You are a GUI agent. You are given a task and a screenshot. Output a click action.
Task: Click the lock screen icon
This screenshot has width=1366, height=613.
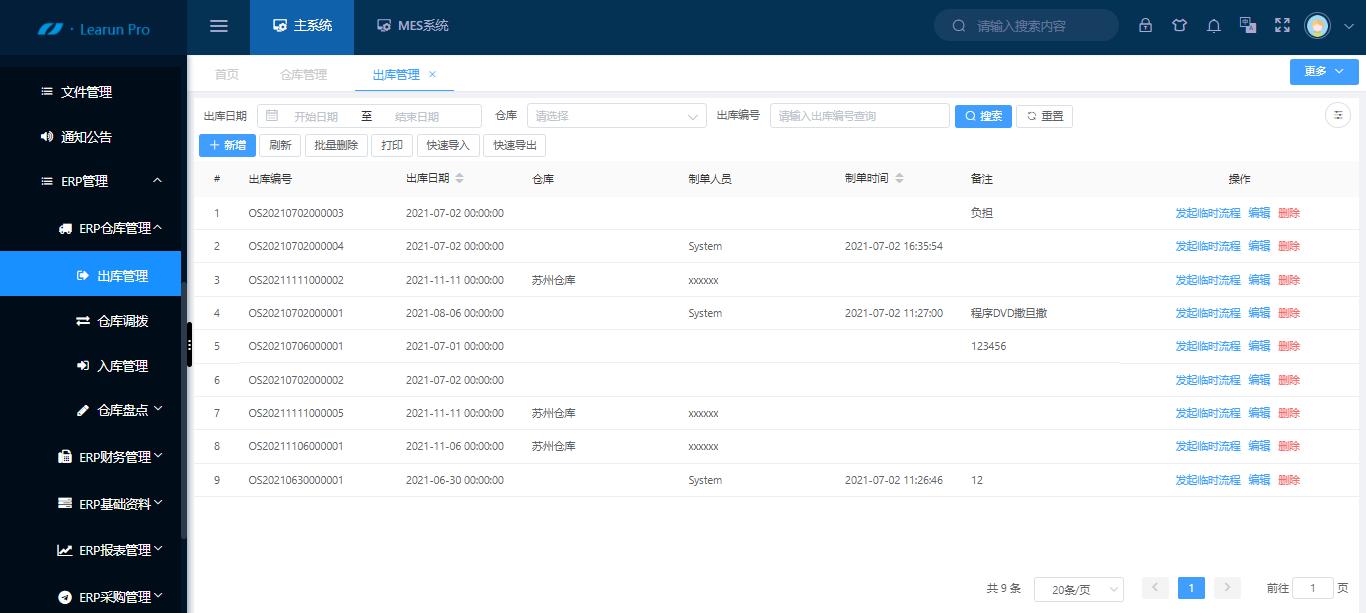pyautogui.click(x=1145, y=25)
